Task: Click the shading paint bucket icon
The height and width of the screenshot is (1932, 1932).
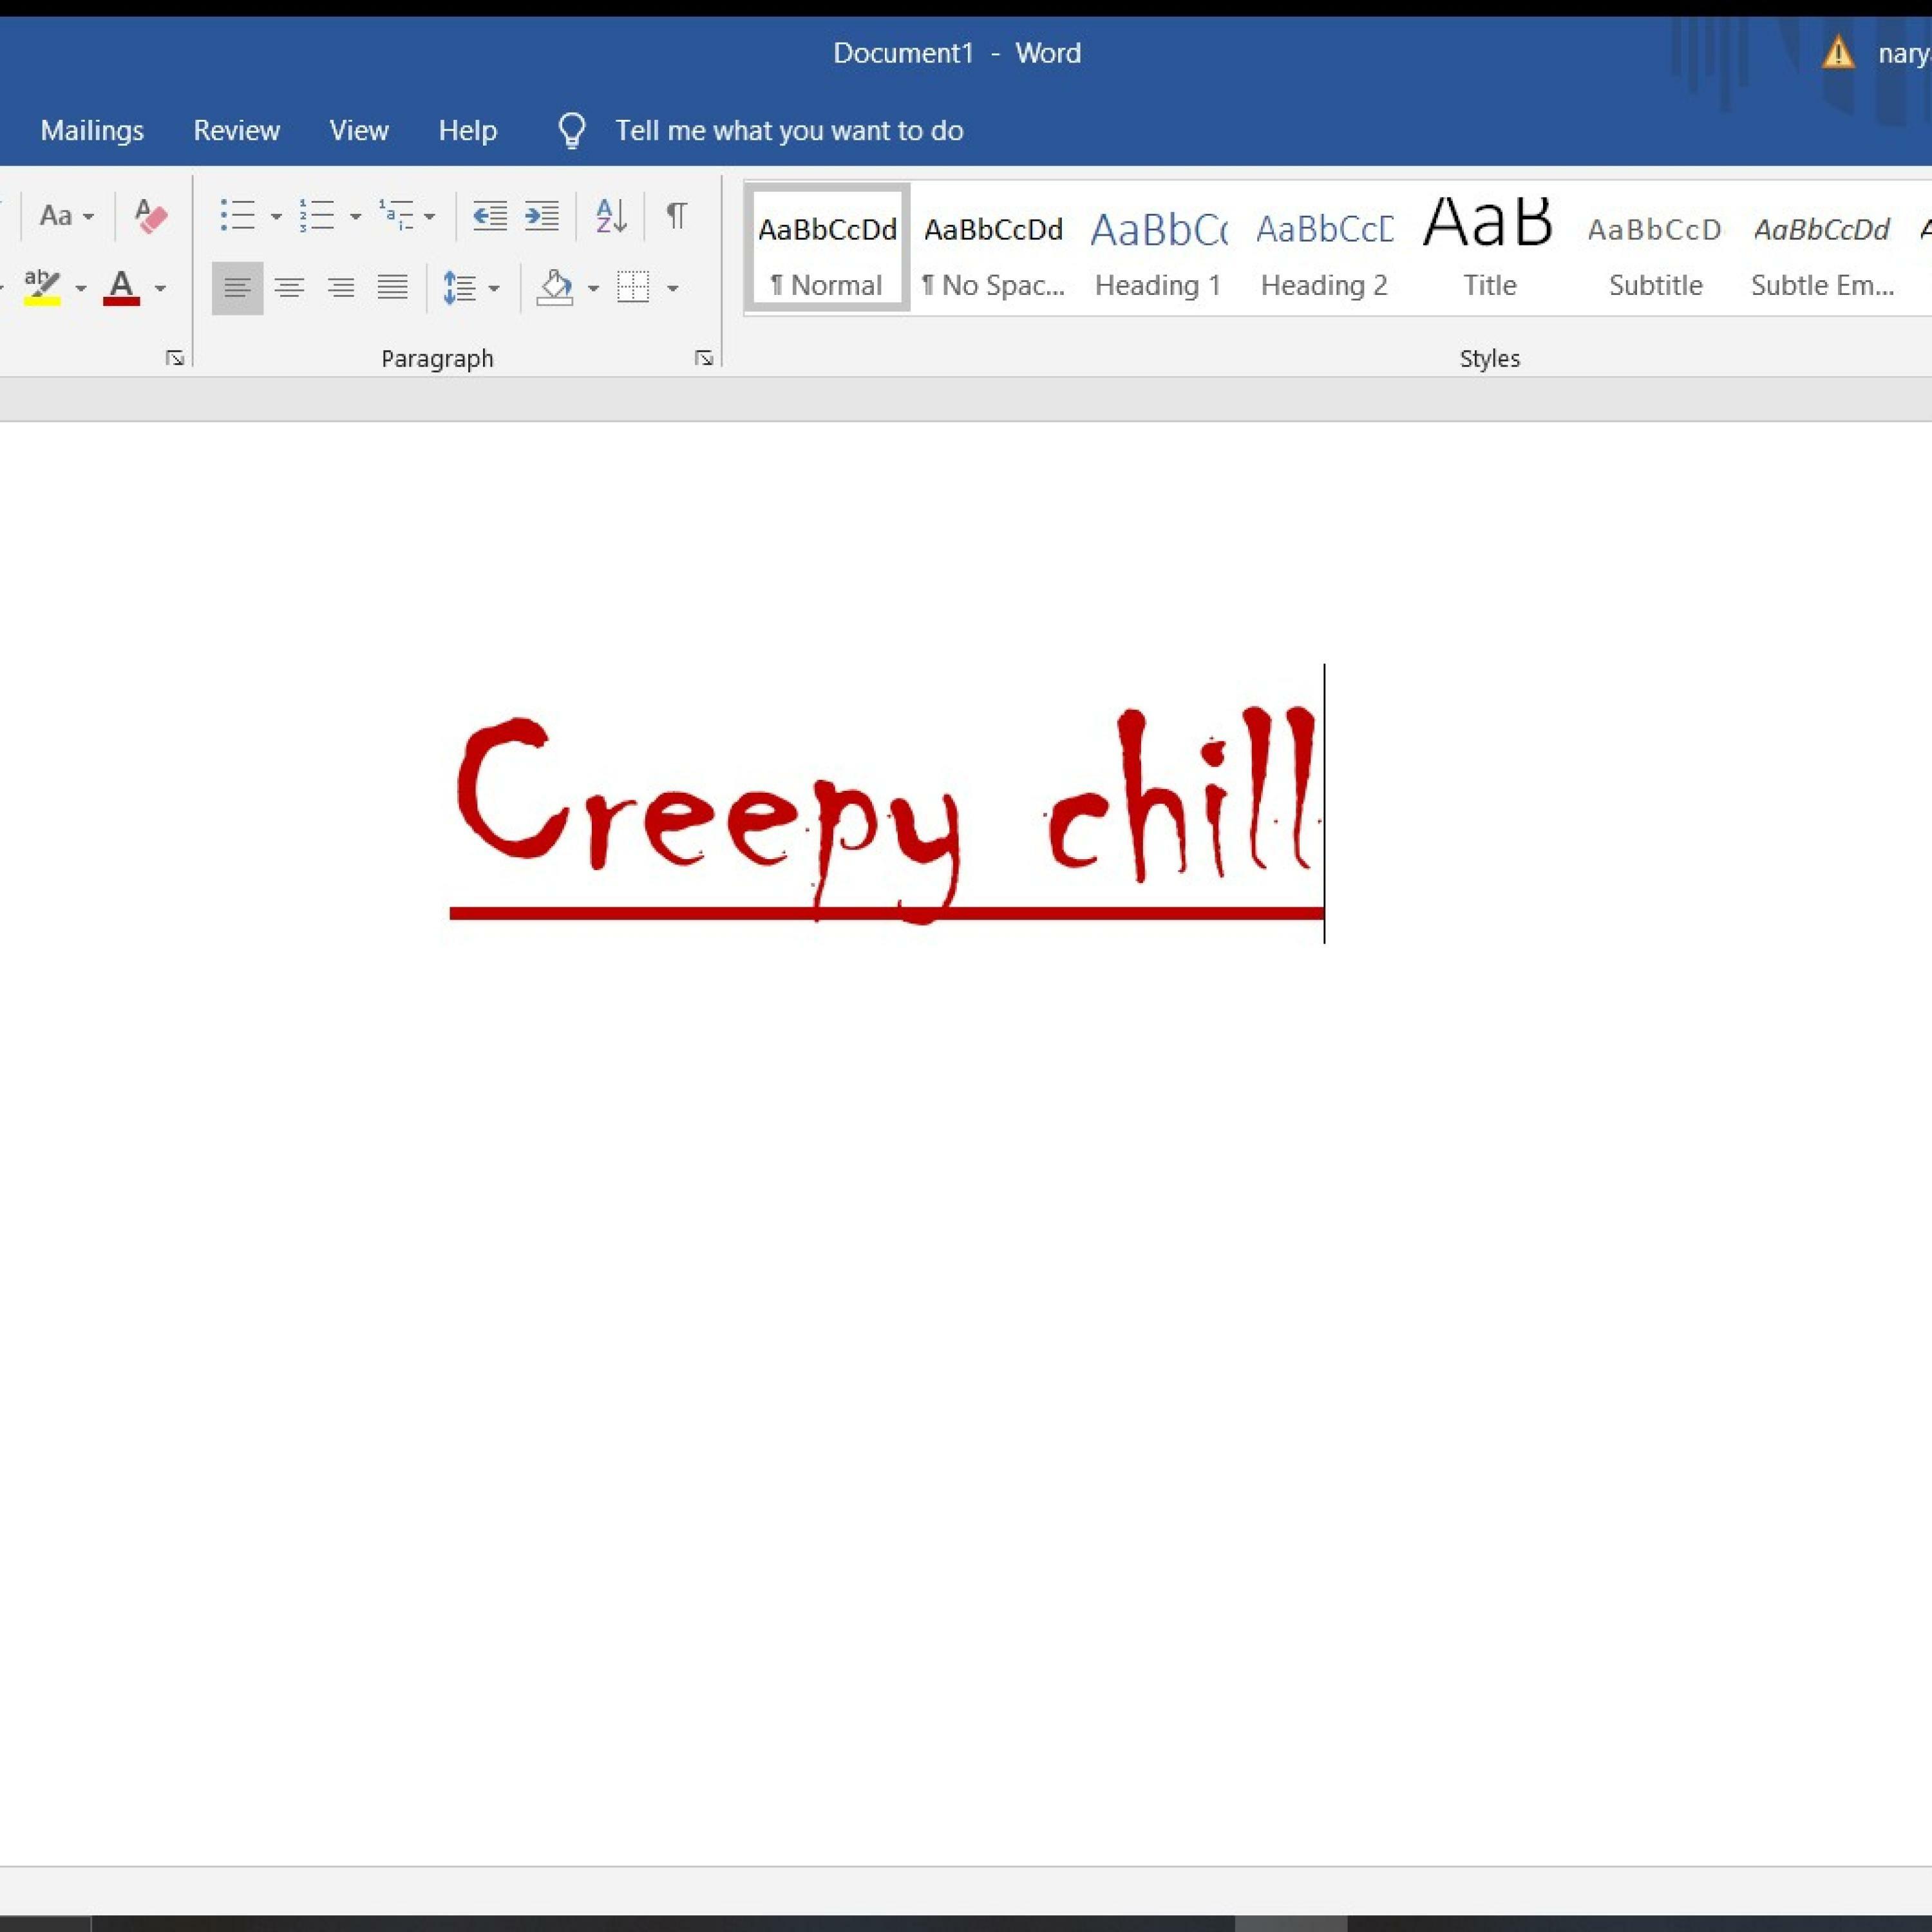Action: pyautogui.click(x=555, y=288)
